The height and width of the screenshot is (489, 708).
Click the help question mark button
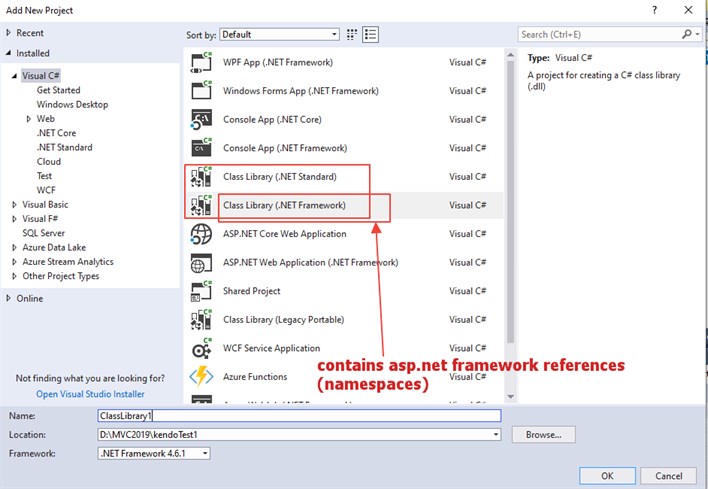(x=655, y=10)
